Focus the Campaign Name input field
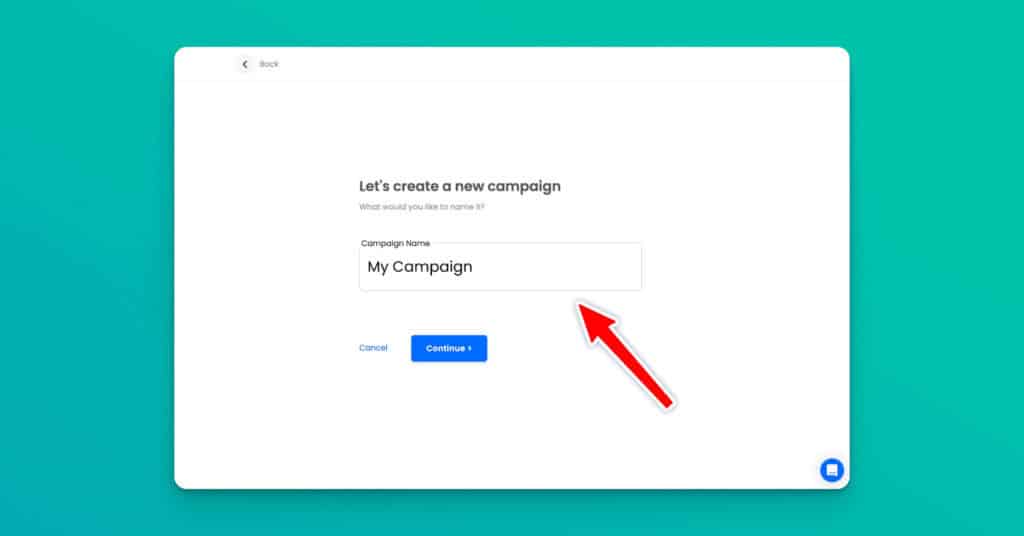Image resolution: width=1024 pixels, height=536 pixels. click(500, 266)
